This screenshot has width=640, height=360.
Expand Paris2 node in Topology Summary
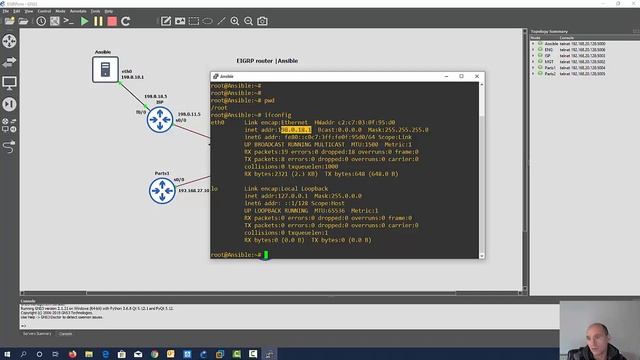533,74
